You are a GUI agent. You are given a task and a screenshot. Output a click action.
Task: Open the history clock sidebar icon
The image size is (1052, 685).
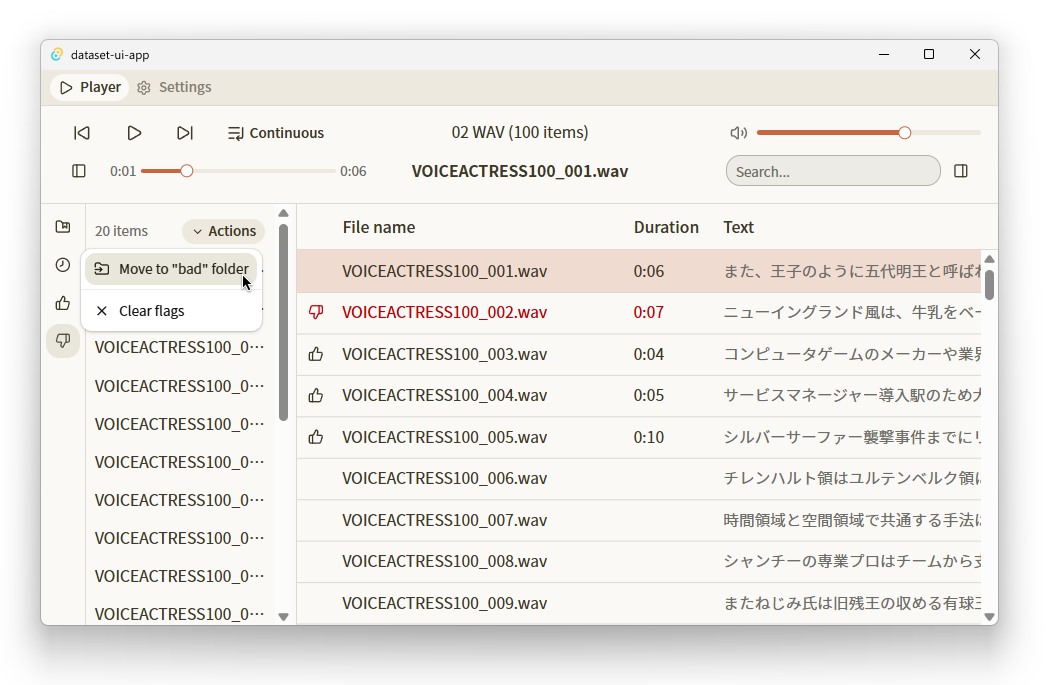point(63,265)
